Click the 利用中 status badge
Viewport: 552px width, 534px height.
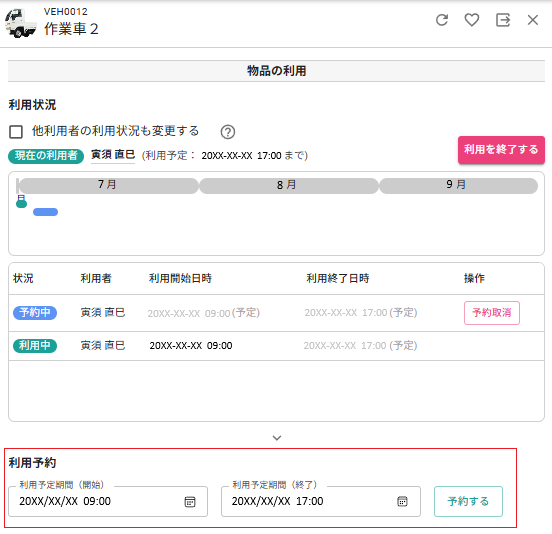point(35,345)
